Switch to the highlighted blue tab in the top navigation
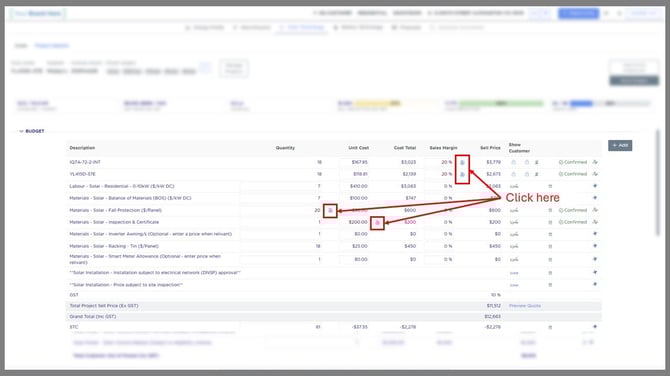 point(302,27)
